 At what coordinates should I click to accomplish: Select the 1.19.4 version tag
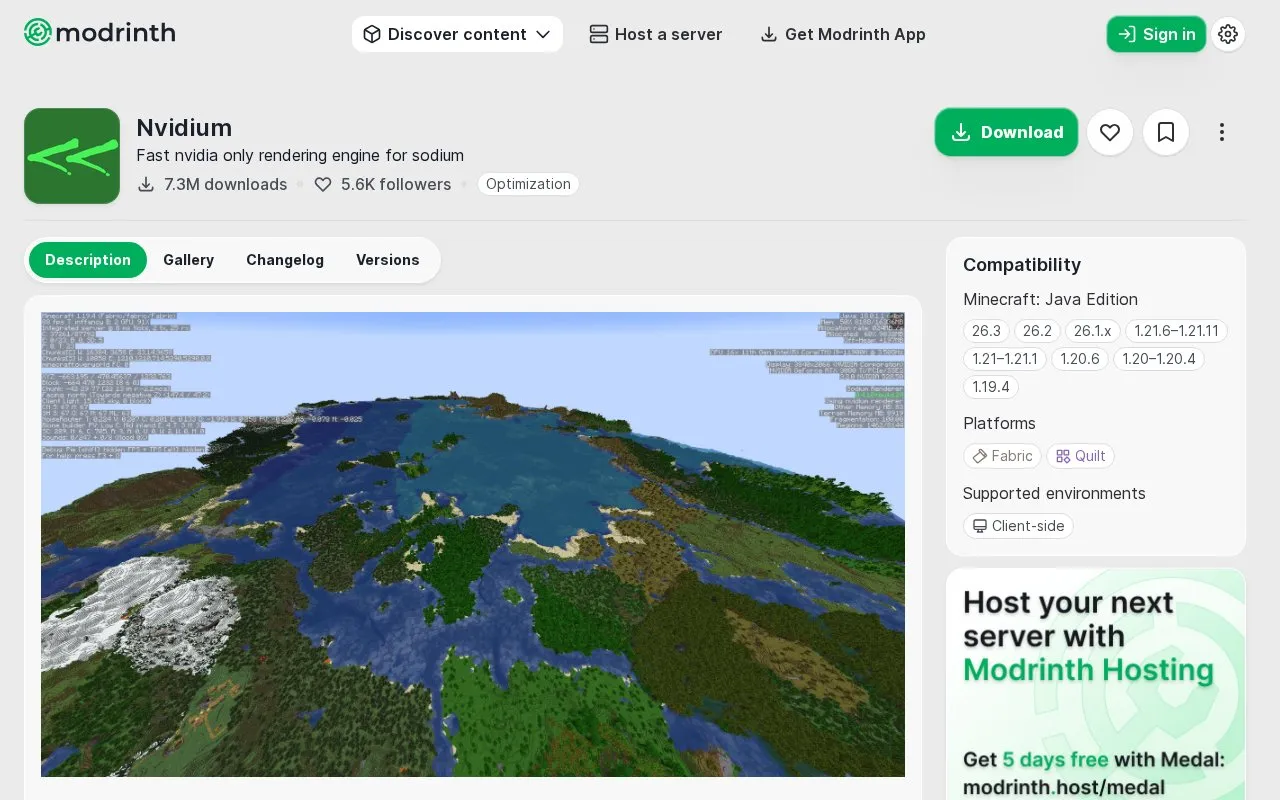(x=991, y=387)
